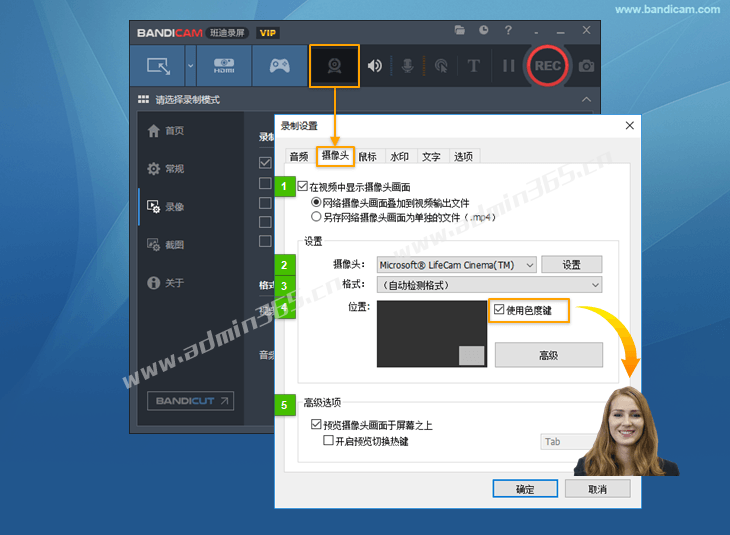Click the pause recording icon
Screen dimensions: 730x535
(x=508, y=66)
